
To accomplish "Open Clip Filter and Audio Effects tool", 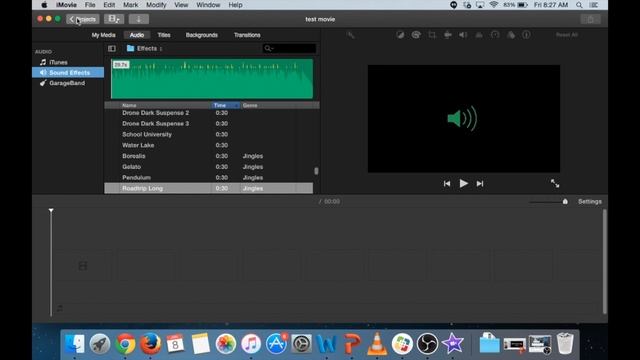I will (511, 35).
